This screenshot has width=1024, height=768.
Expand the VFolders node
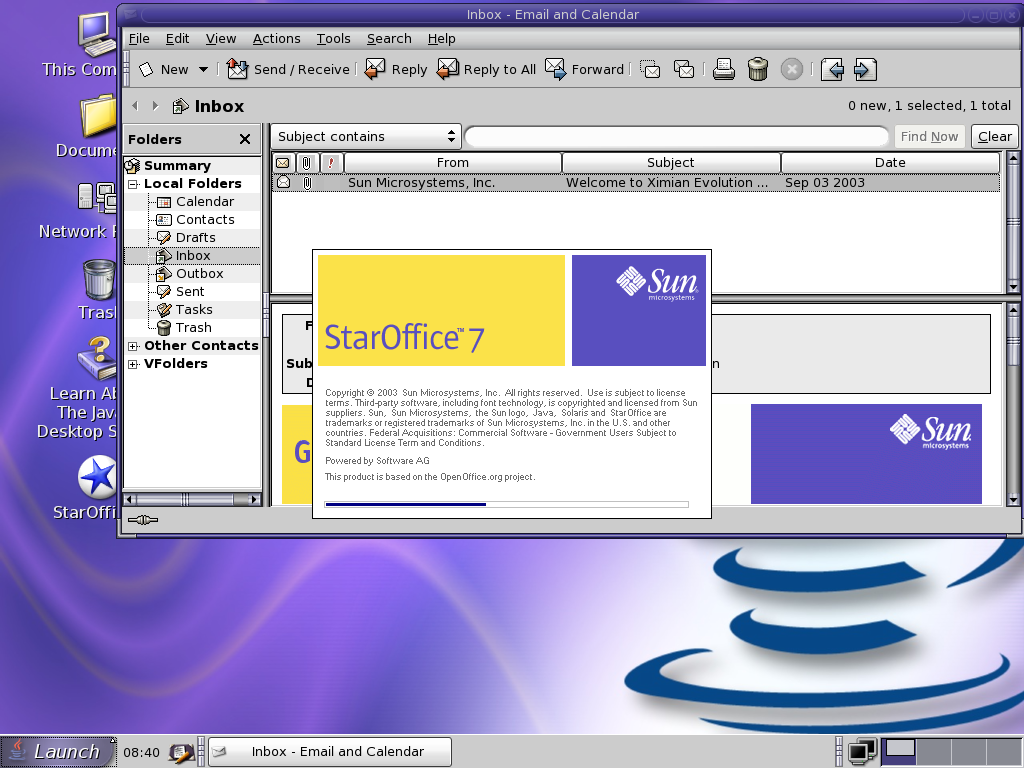(133, 364)
